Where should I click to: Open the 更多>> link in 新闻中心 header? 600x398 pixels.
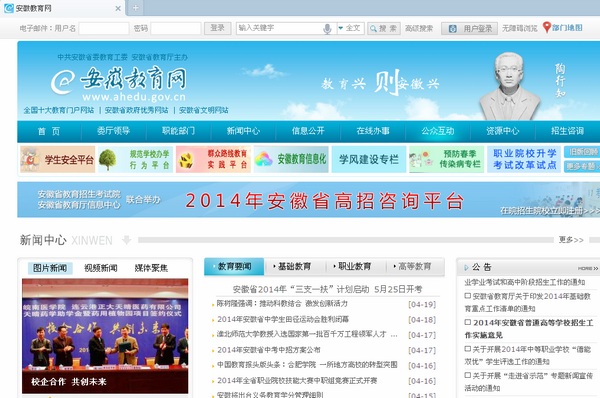(x=571, y=240)
